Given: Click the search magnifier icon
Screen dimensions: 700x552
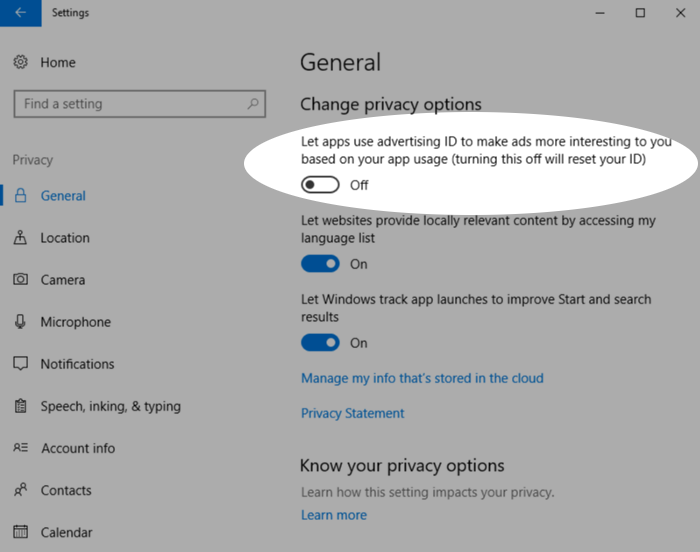Looking at the screenshot, I should 253,103.
